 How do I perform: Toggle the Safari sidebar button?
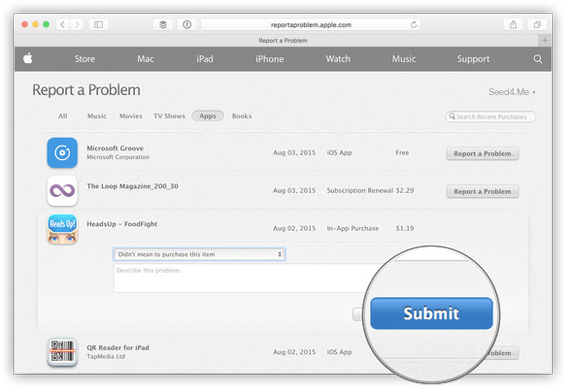click(x=98, y=24)
